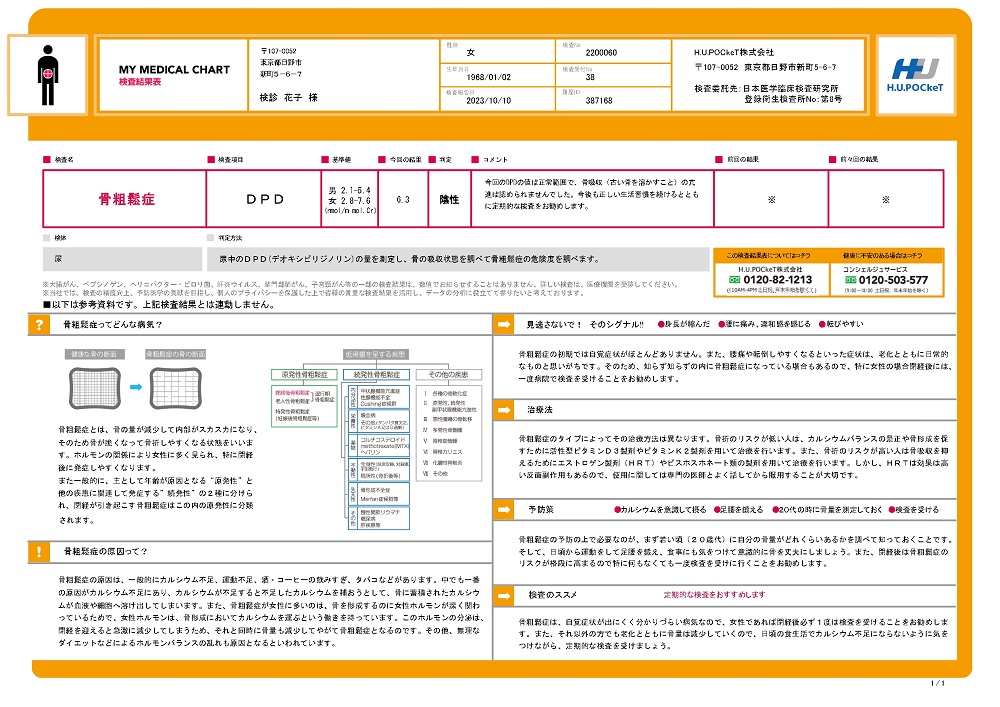Click the 骨粗鬆症ってどんな病気？ heading
The image size is (1000, 707).
[112, 324]
